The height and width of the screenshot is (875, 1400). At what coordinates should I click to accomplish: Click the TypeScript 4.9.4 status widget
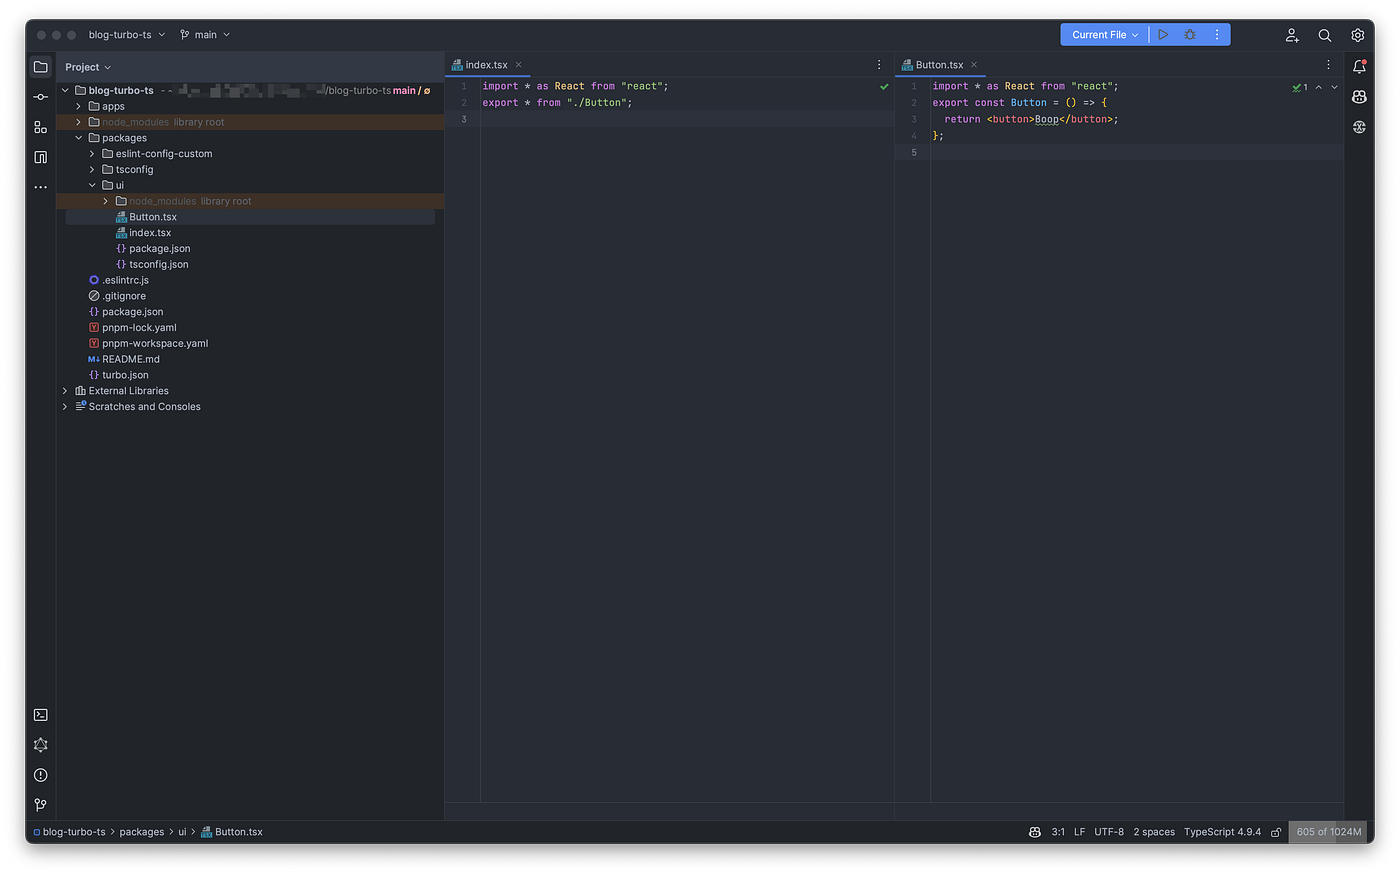coord(1222,832)
